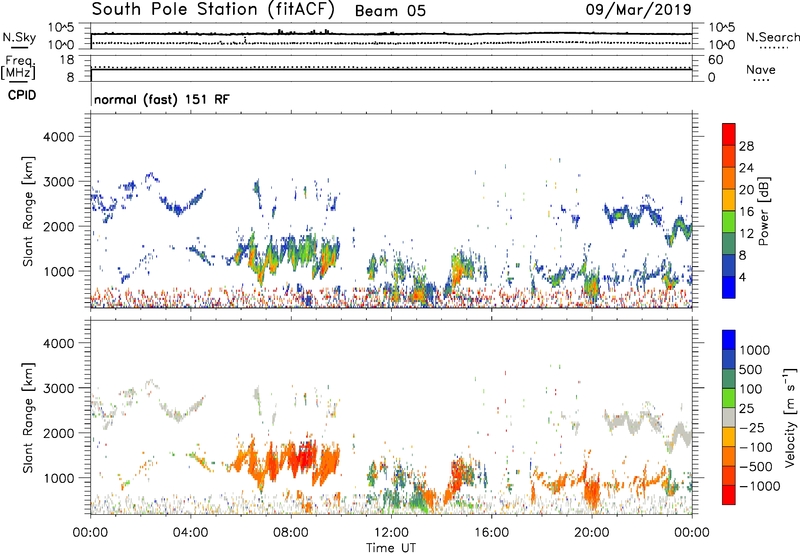Image resolution: width=800 pixels, height=554 pixels.
Task: Click the right-side '10^5' N.Search scale value
Action: point(721,28)
